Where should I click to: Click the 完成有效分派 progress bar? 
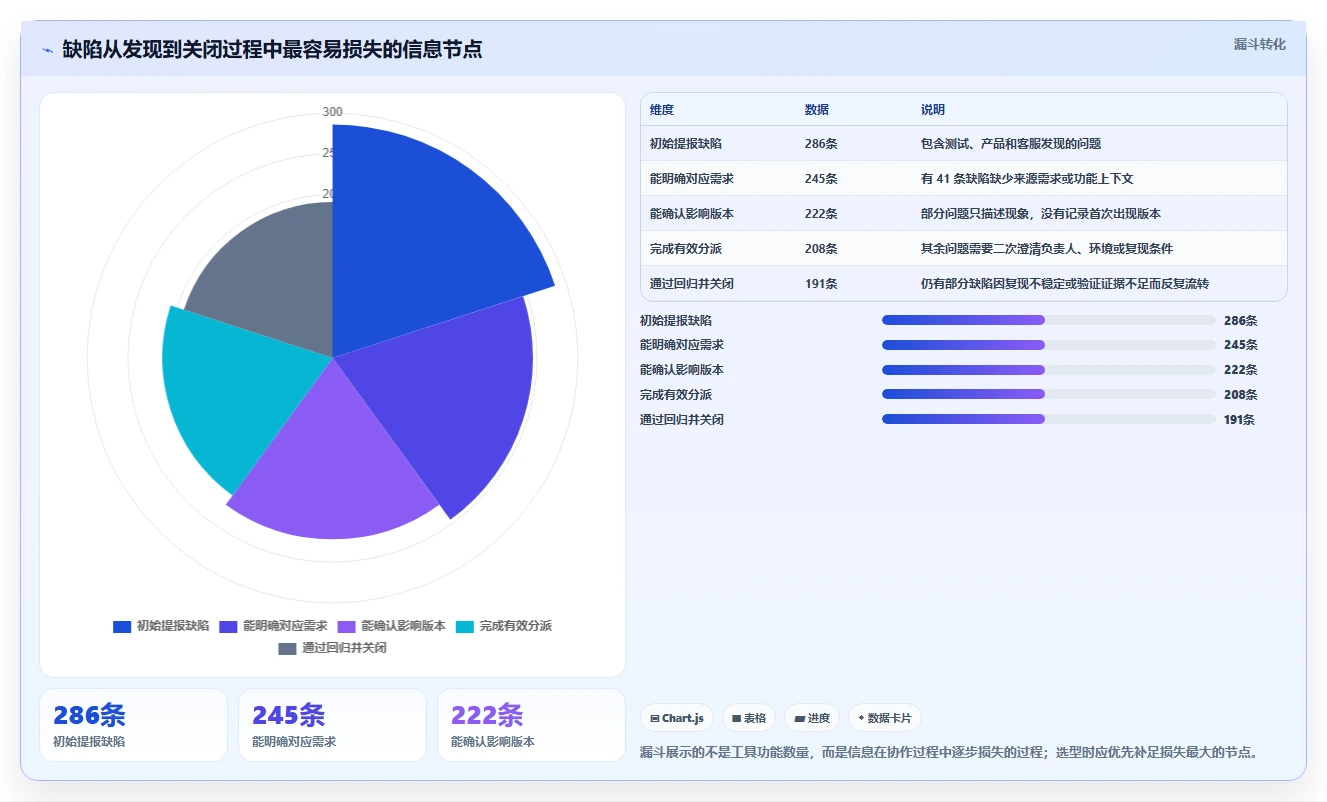pyautogui.click(x=1049, y=394)
